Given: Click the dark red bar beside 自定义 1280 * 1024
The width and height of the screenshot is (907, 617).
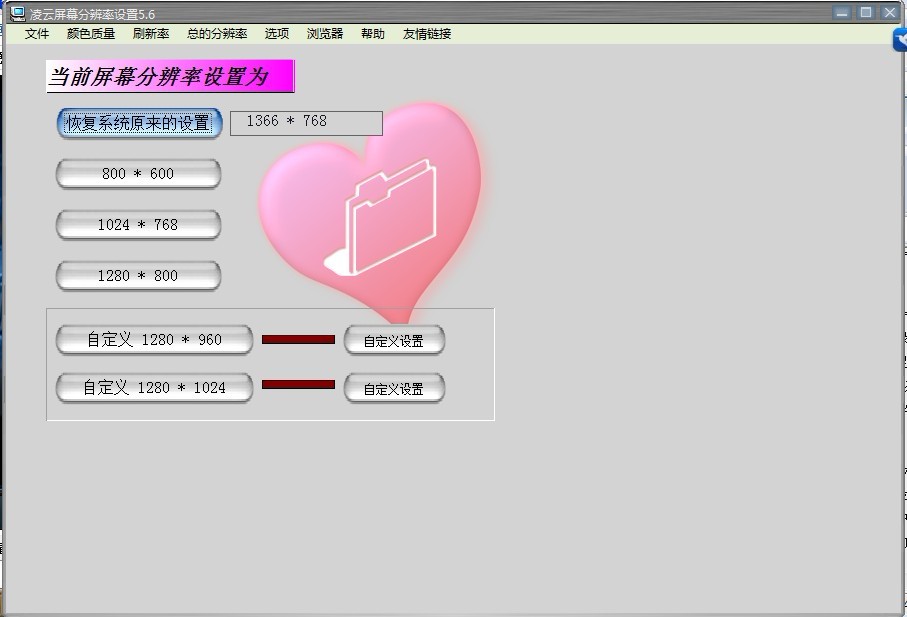Looking at the screenshot, I should [x=298, y=385].
